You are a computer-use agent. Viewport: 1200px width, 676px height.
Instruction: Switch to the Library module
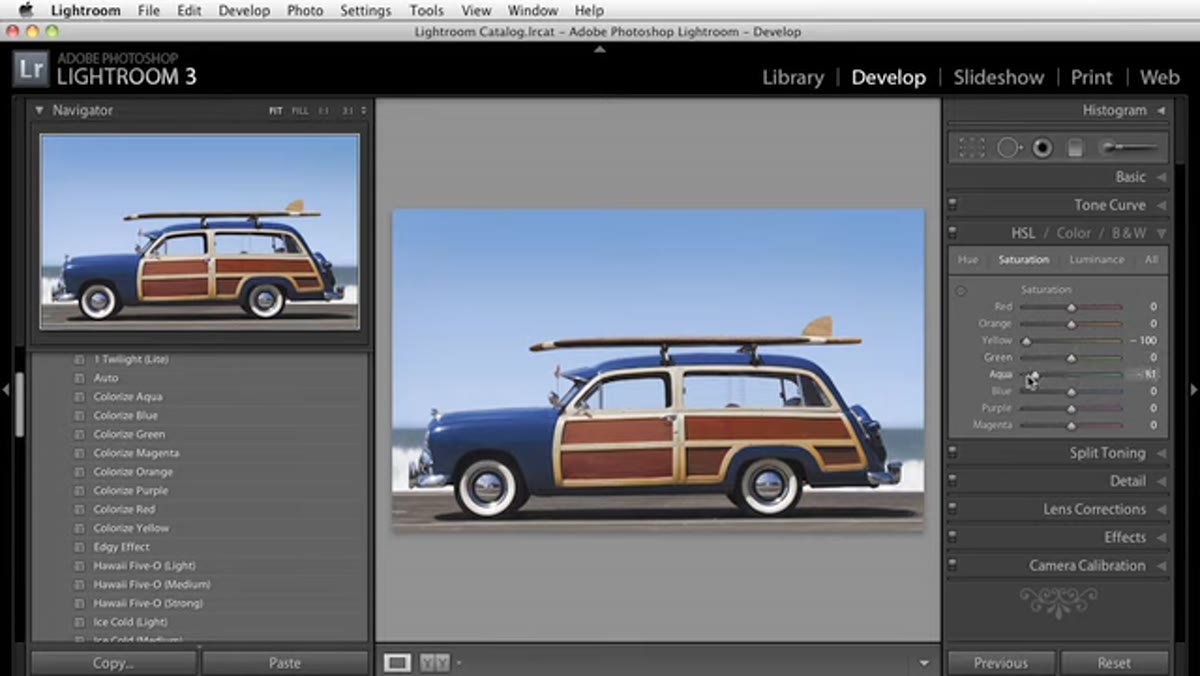pyautogui.click(x=793, y=77)
